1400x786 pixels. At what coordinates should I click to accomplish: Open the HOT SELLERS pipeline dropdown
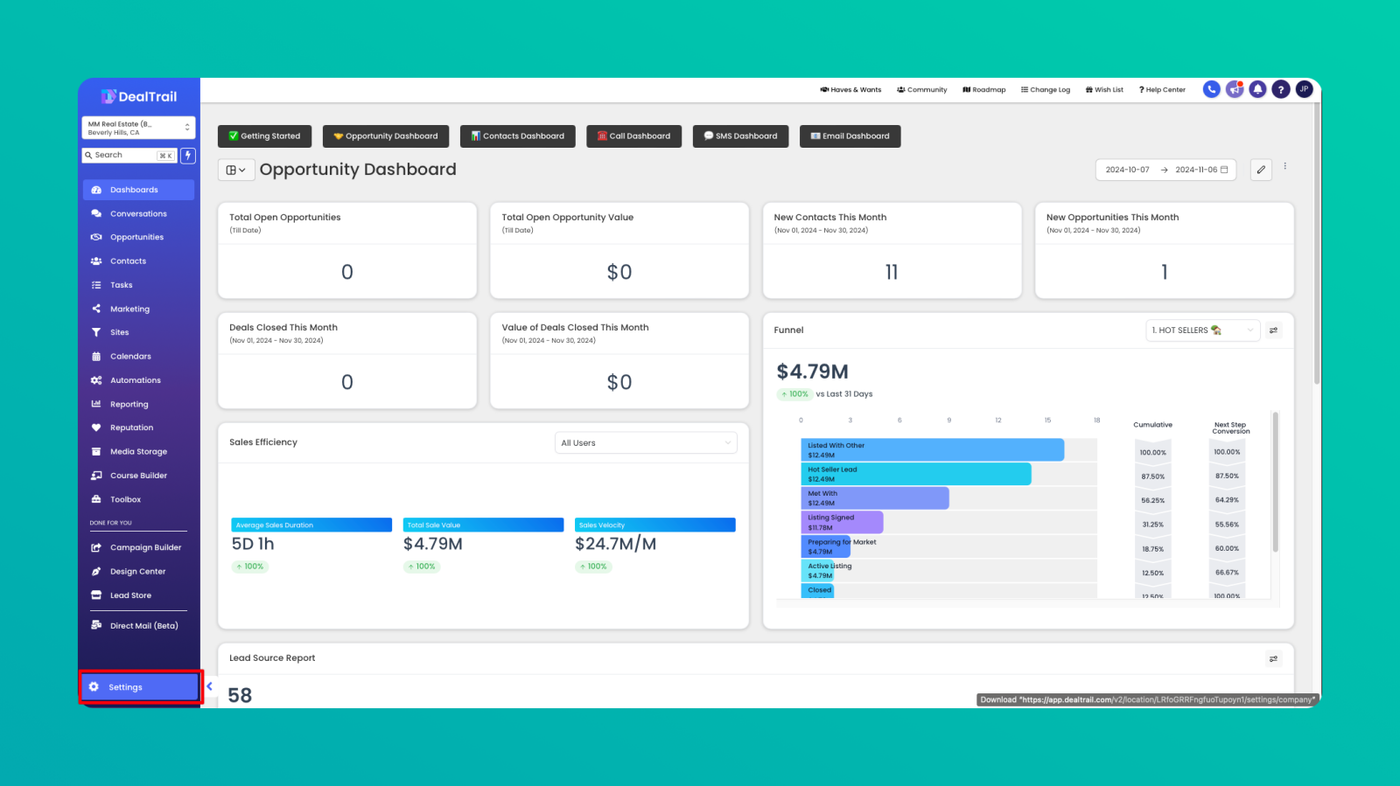1202,330
